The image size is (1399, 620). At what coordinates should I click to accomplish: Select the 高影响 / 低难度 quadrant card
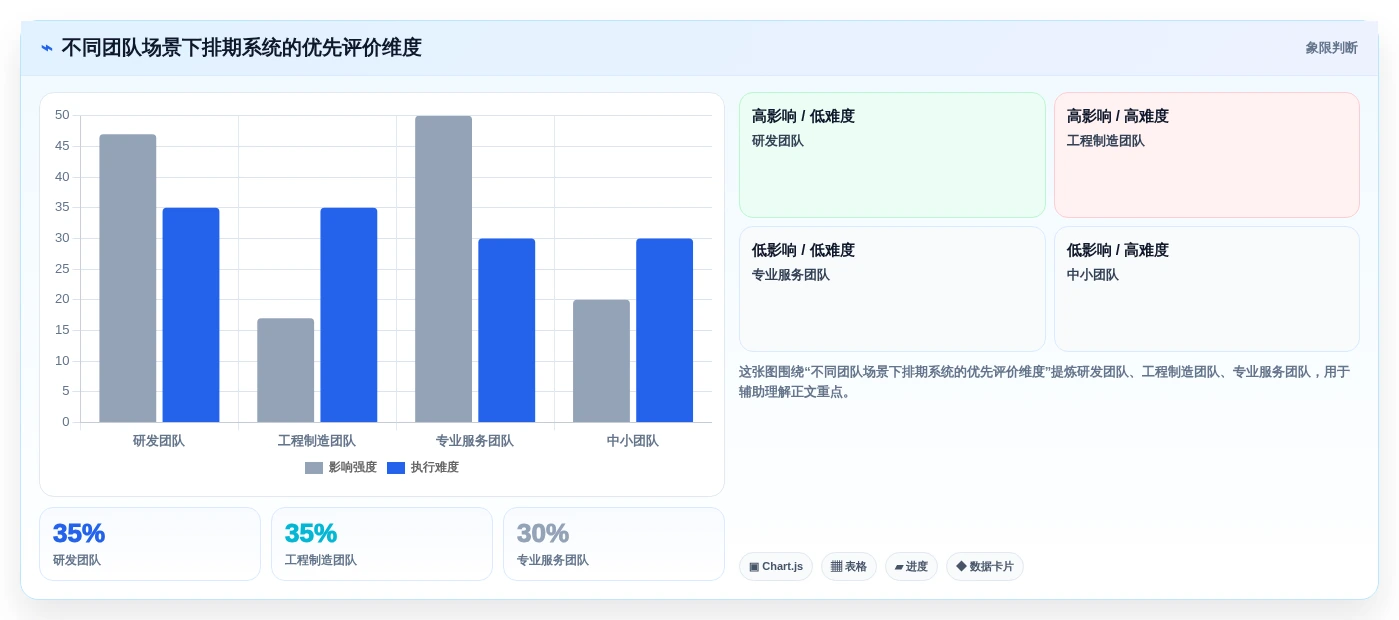[892, 155]
